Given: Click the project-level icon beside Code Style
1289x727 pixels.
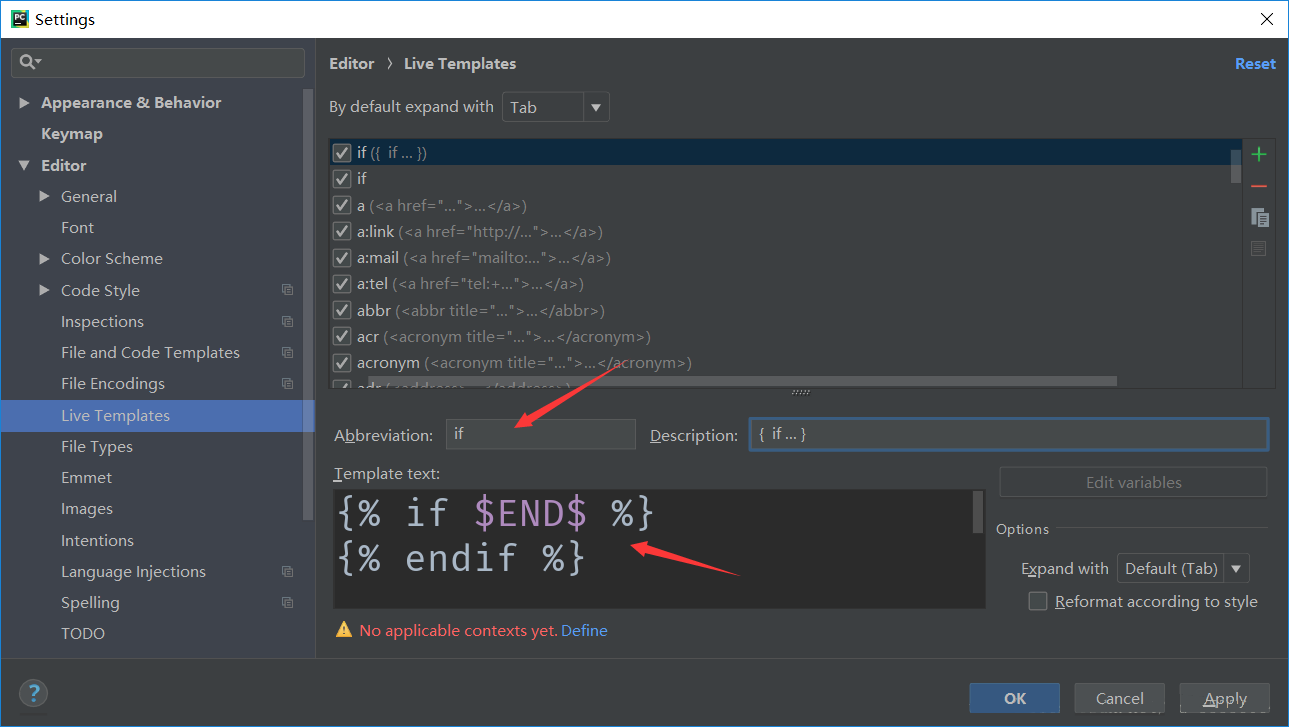Looking at the screenshot, I should [287, 290].
